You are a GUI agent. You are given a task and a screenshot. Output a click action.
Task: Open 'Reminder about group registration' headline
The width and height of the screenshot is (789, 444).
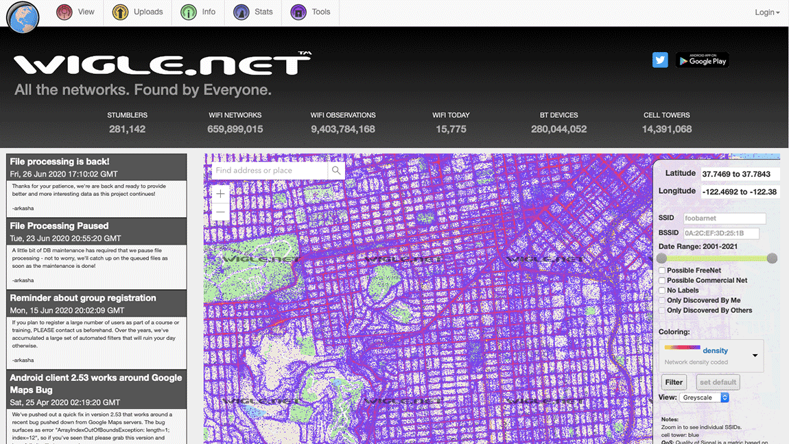tap(83, 298)
